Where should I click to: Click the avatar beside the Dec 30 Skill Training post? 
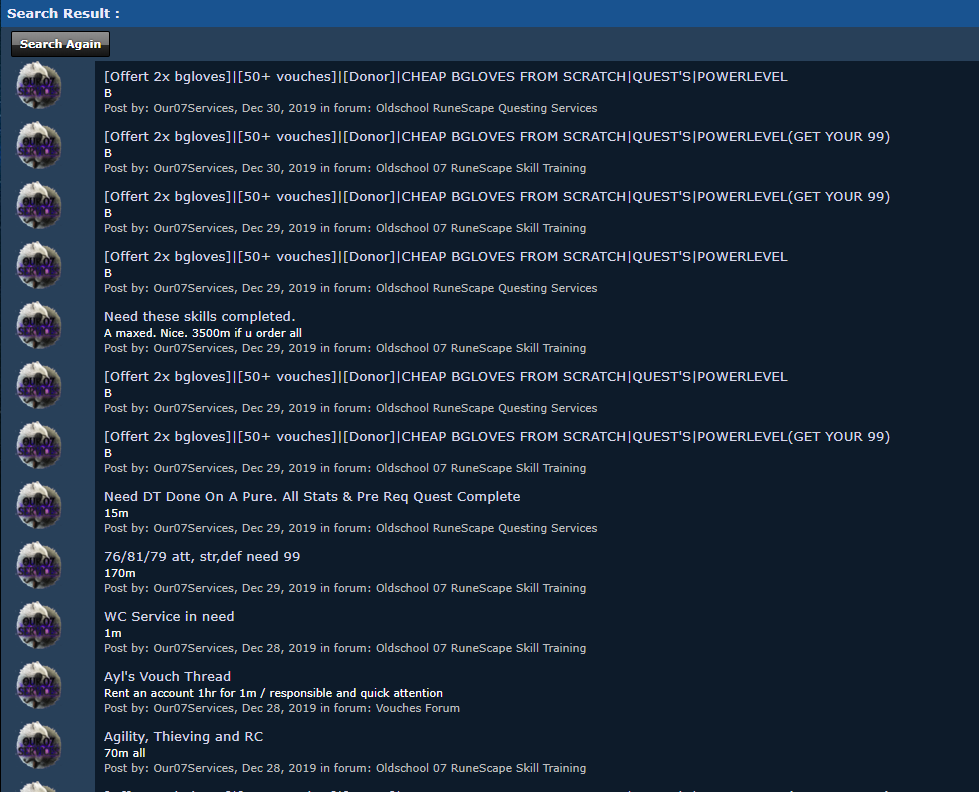tap(39, 145)
